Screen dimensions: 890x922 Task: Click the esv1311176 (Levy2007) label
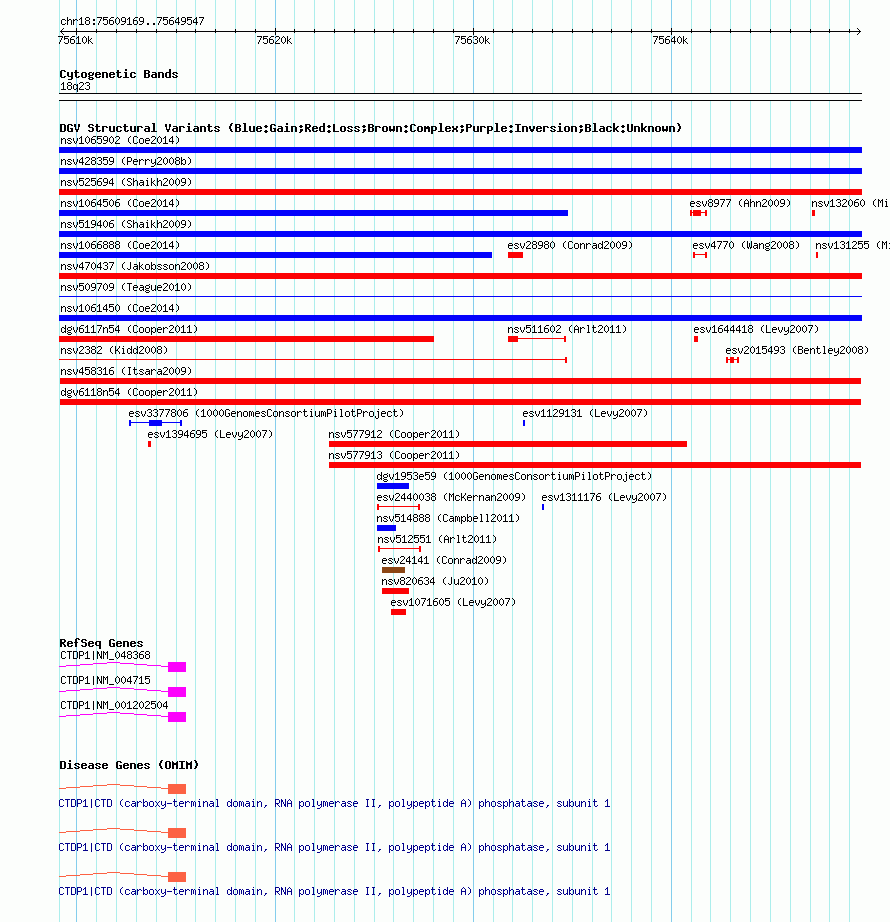(604, 497)
